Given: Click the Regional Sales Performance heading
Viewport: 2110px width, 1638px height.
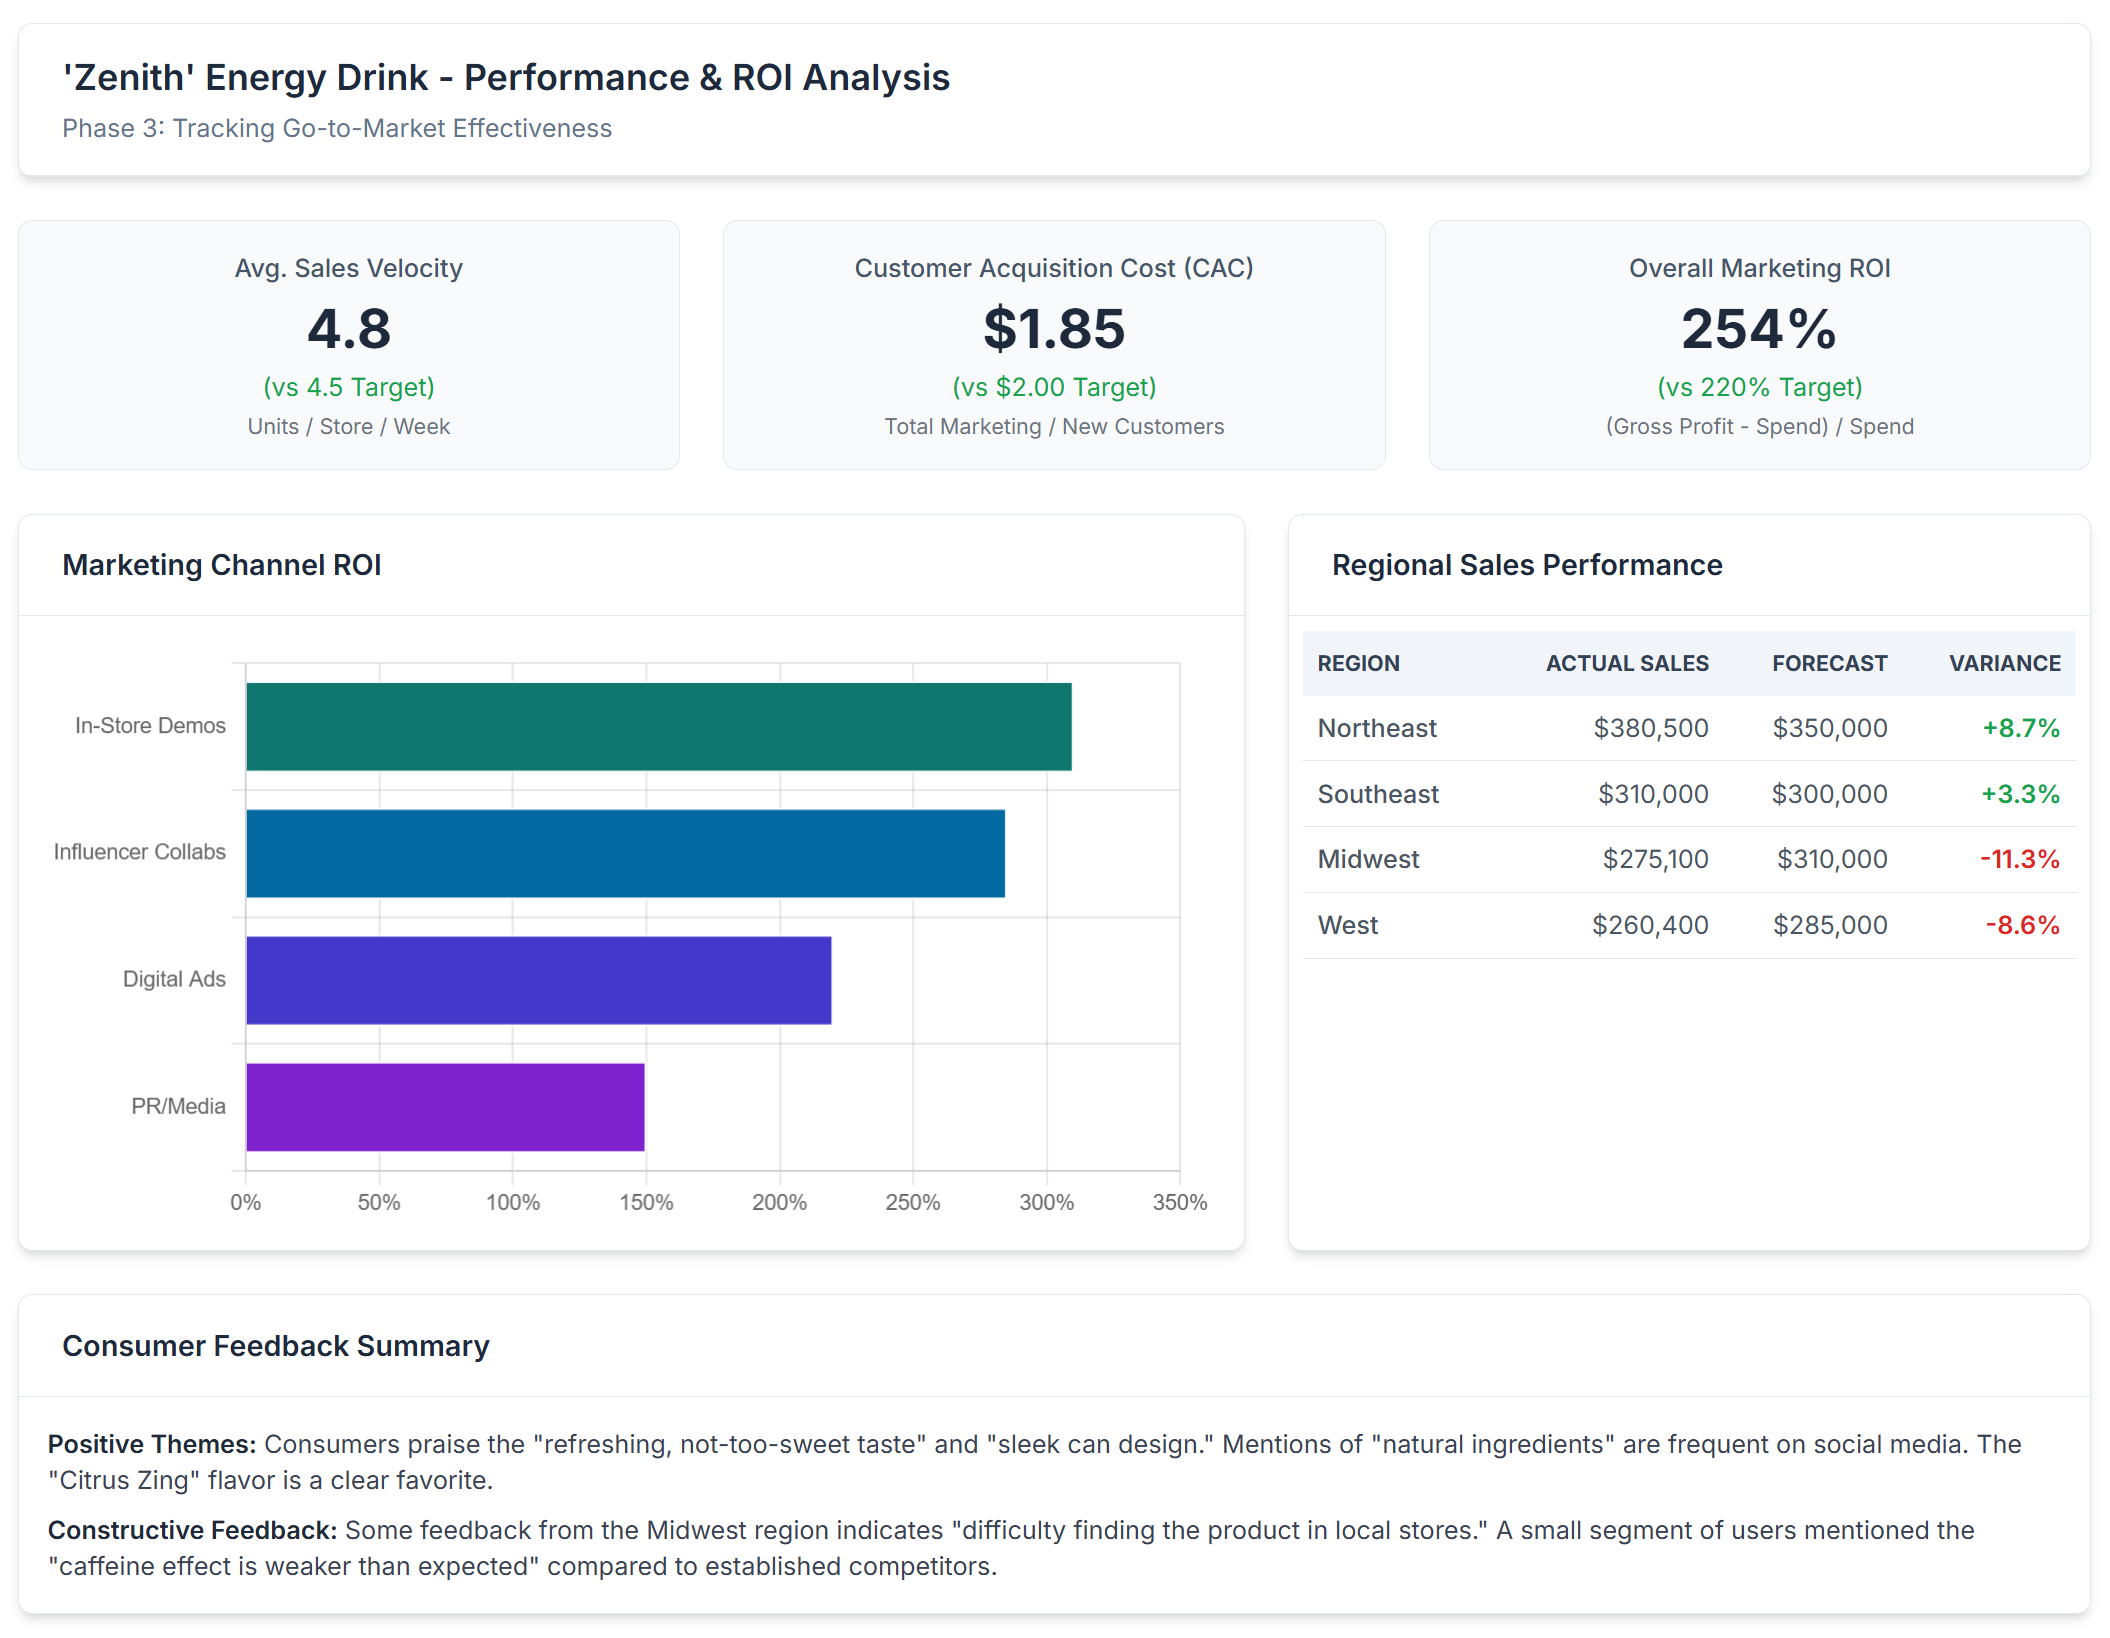Looking at the screenshot, I should point(1527,565).
